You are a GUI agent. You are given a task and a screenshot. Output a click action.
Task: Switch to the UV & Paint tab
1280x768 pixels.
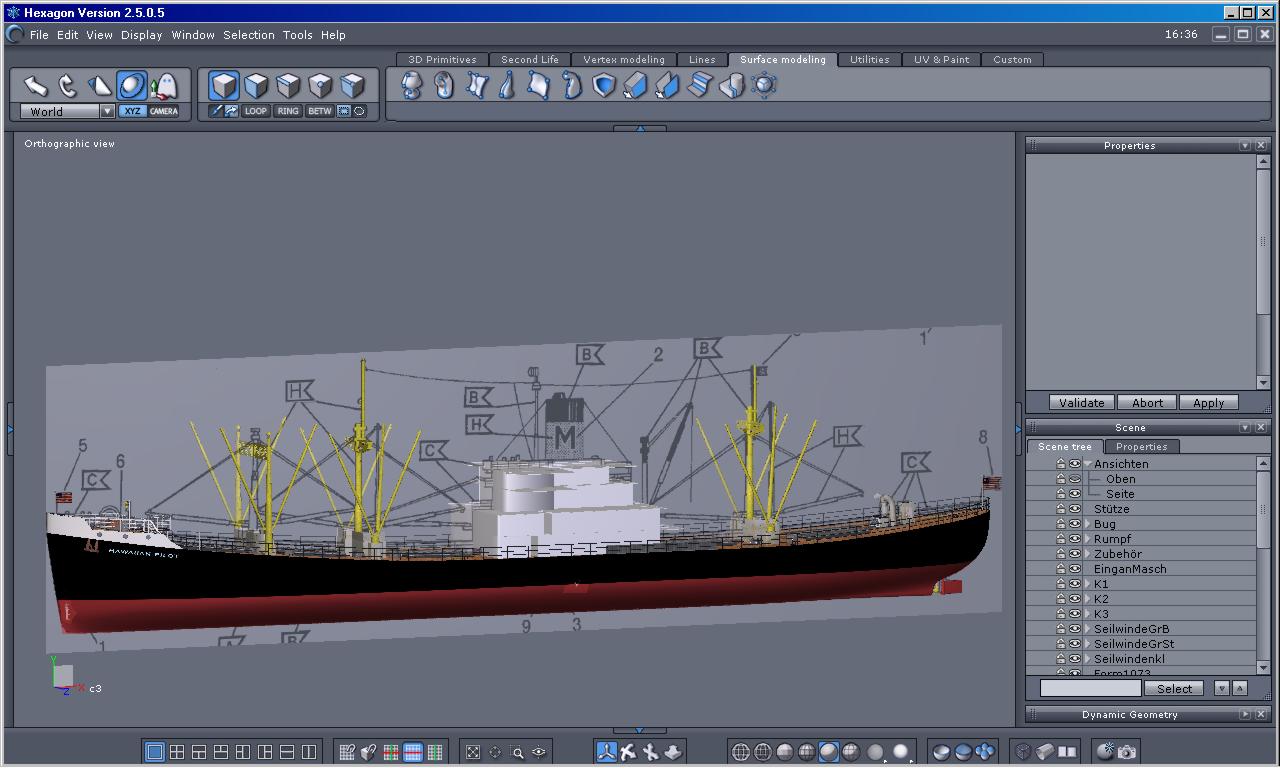tap(942, 60)
